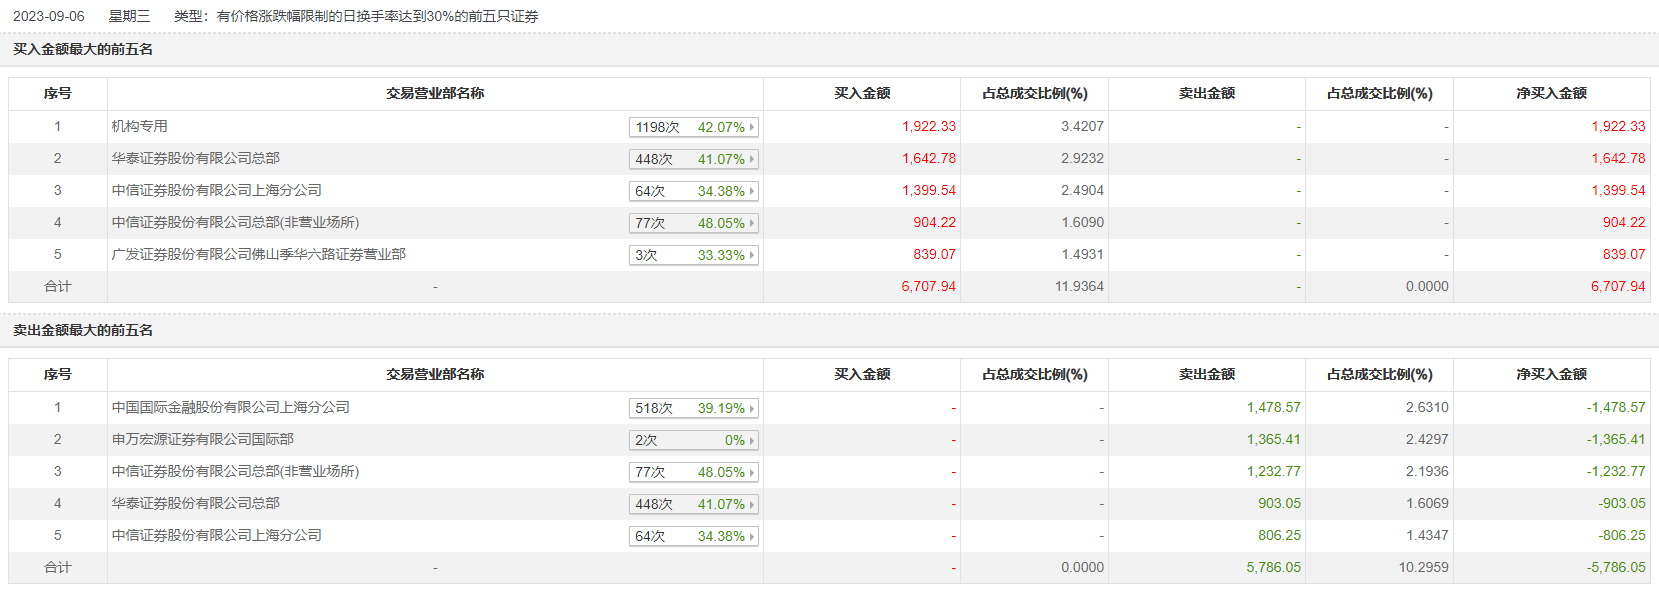
Task: Click the 交易营业部名称 header in the sell table
Action: click(x=435, y=374)
